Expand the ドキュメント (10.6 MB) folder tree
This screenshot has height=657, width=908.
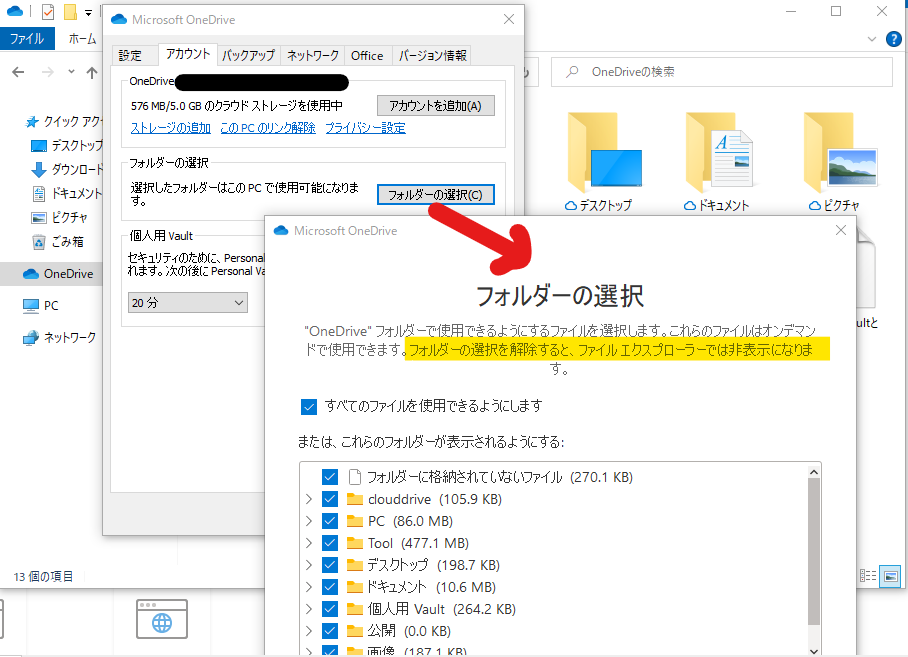pyautogui.click(x=309, y=586)
